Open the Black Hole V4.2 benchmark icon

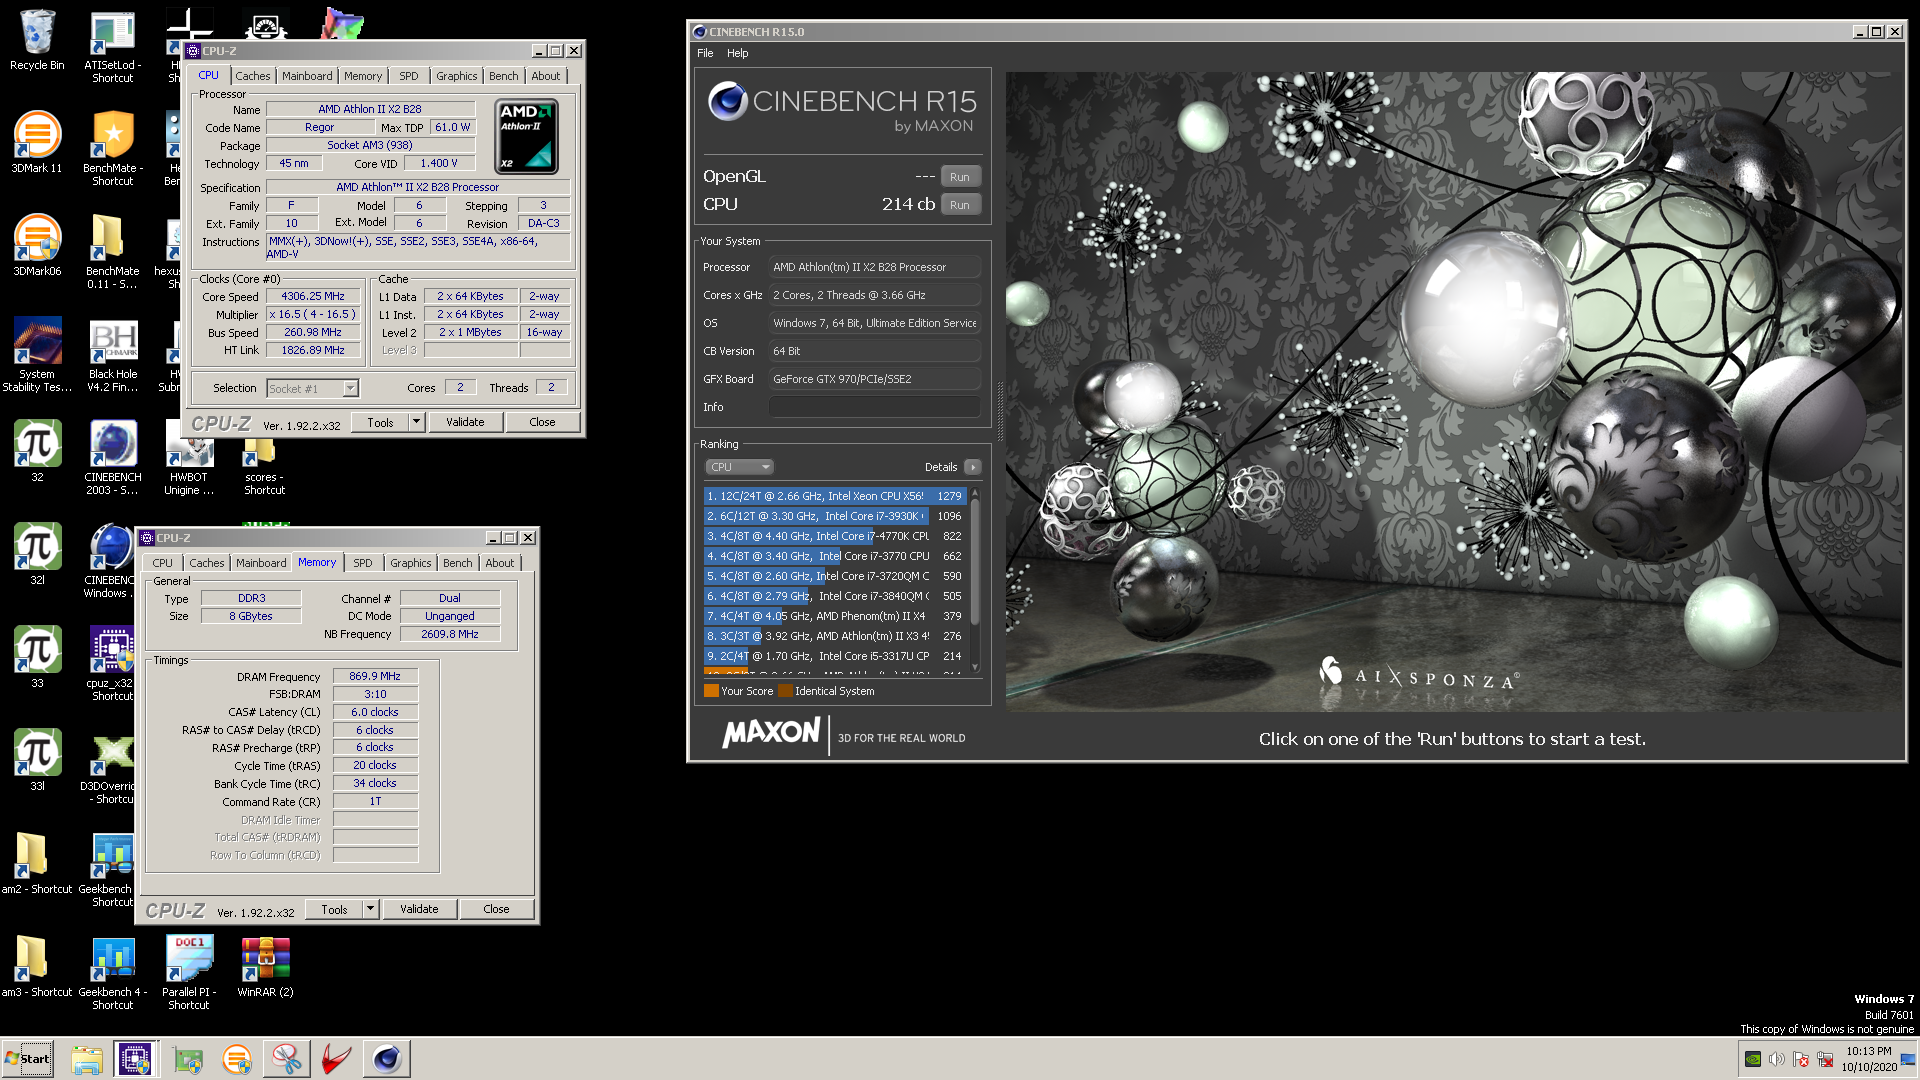[x=112, y=354]
